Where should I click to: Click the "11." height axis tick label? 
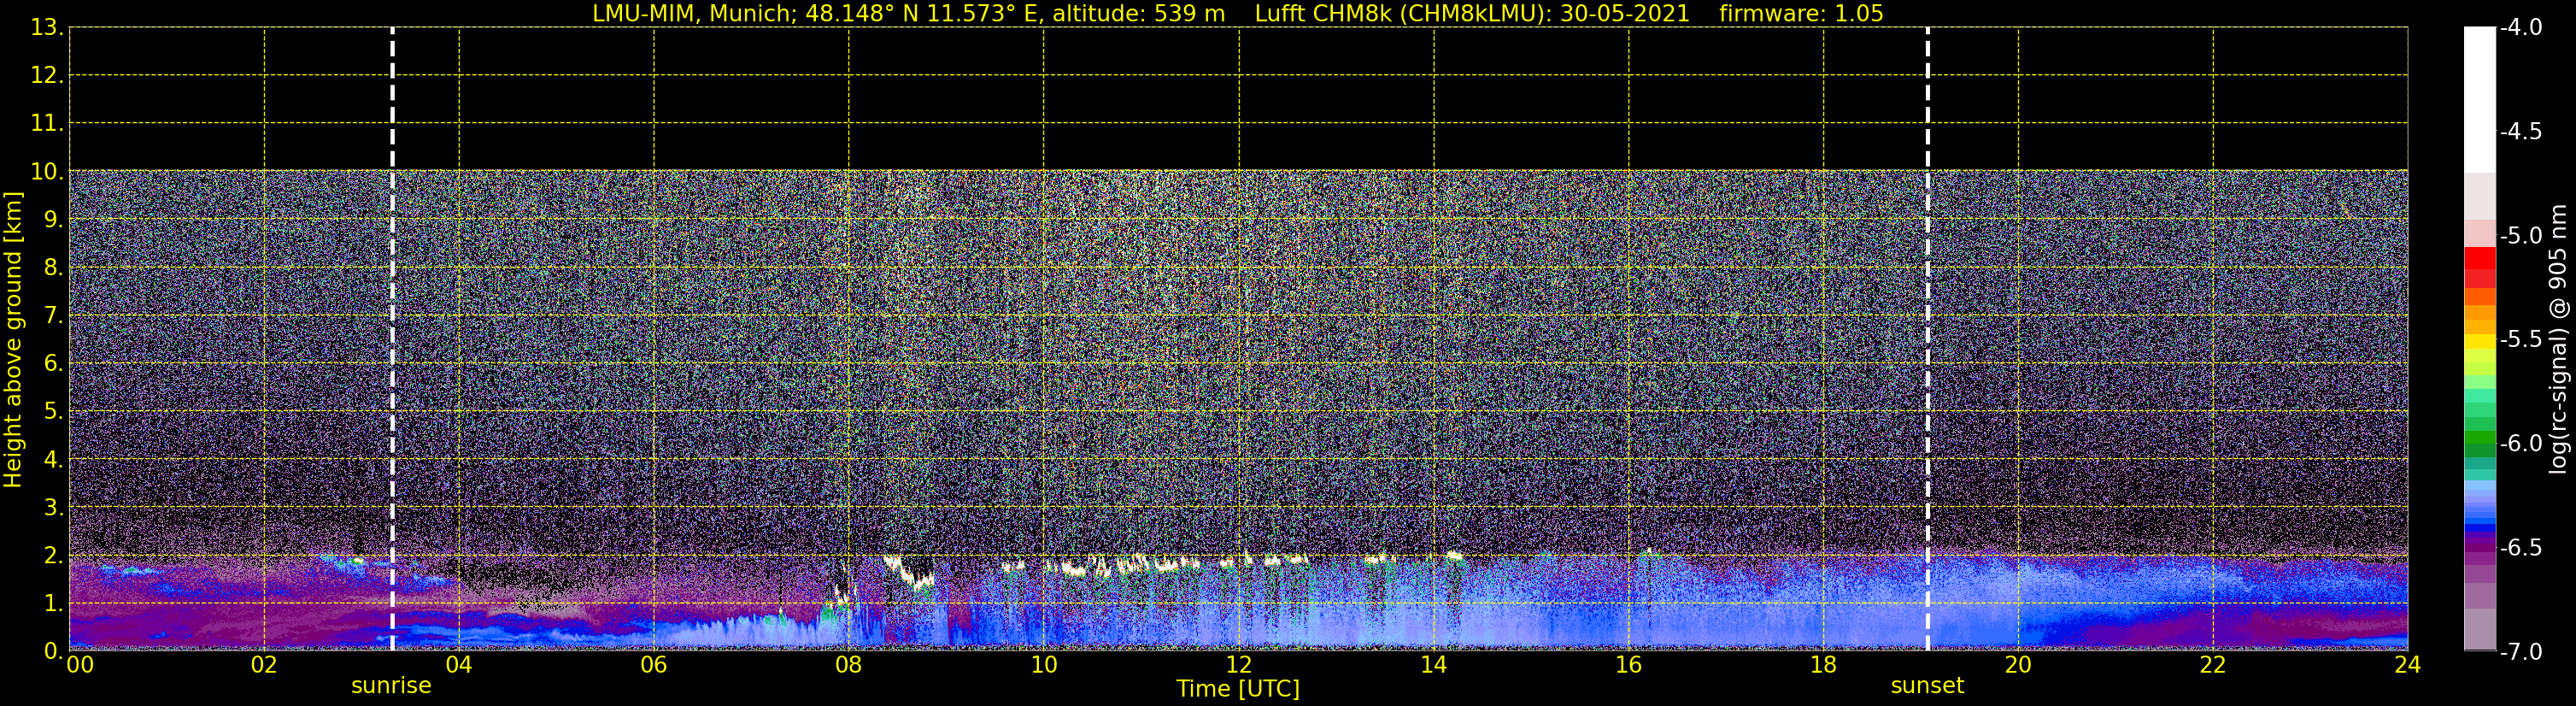(x=47, y=124)
